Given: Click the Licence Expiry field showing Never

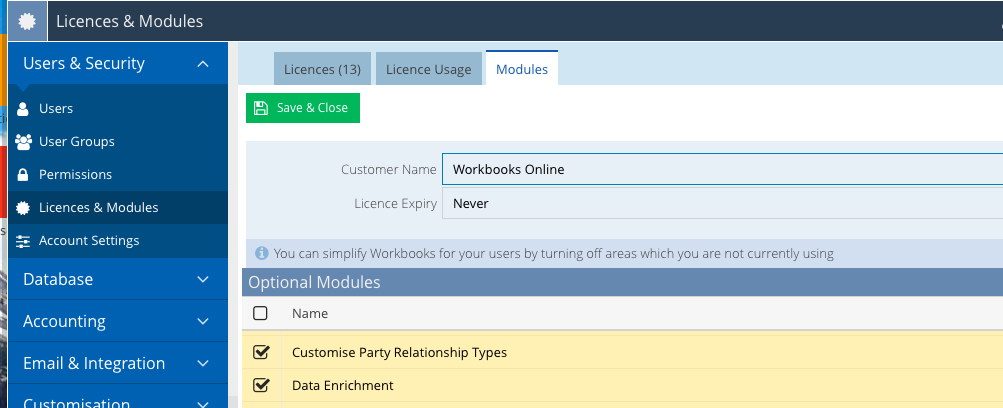Looking at the screenshot, I should 723,203.
